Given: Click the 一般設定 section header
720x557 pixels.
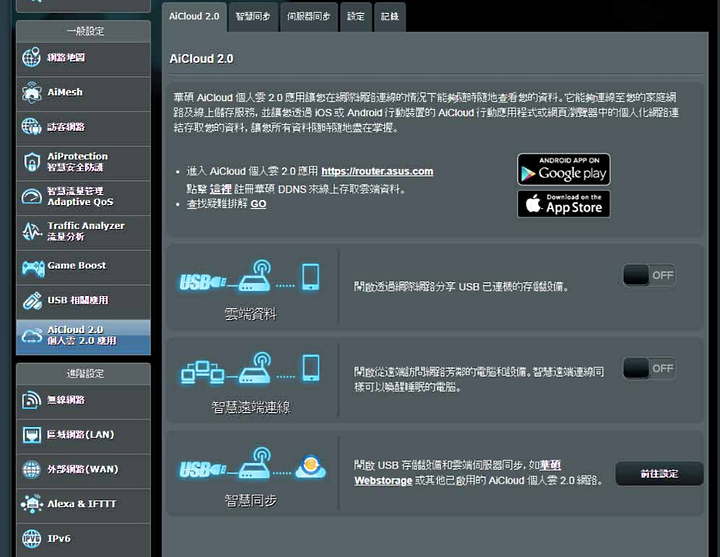Looking at the screenshot, I should click(x=85, y=31).
